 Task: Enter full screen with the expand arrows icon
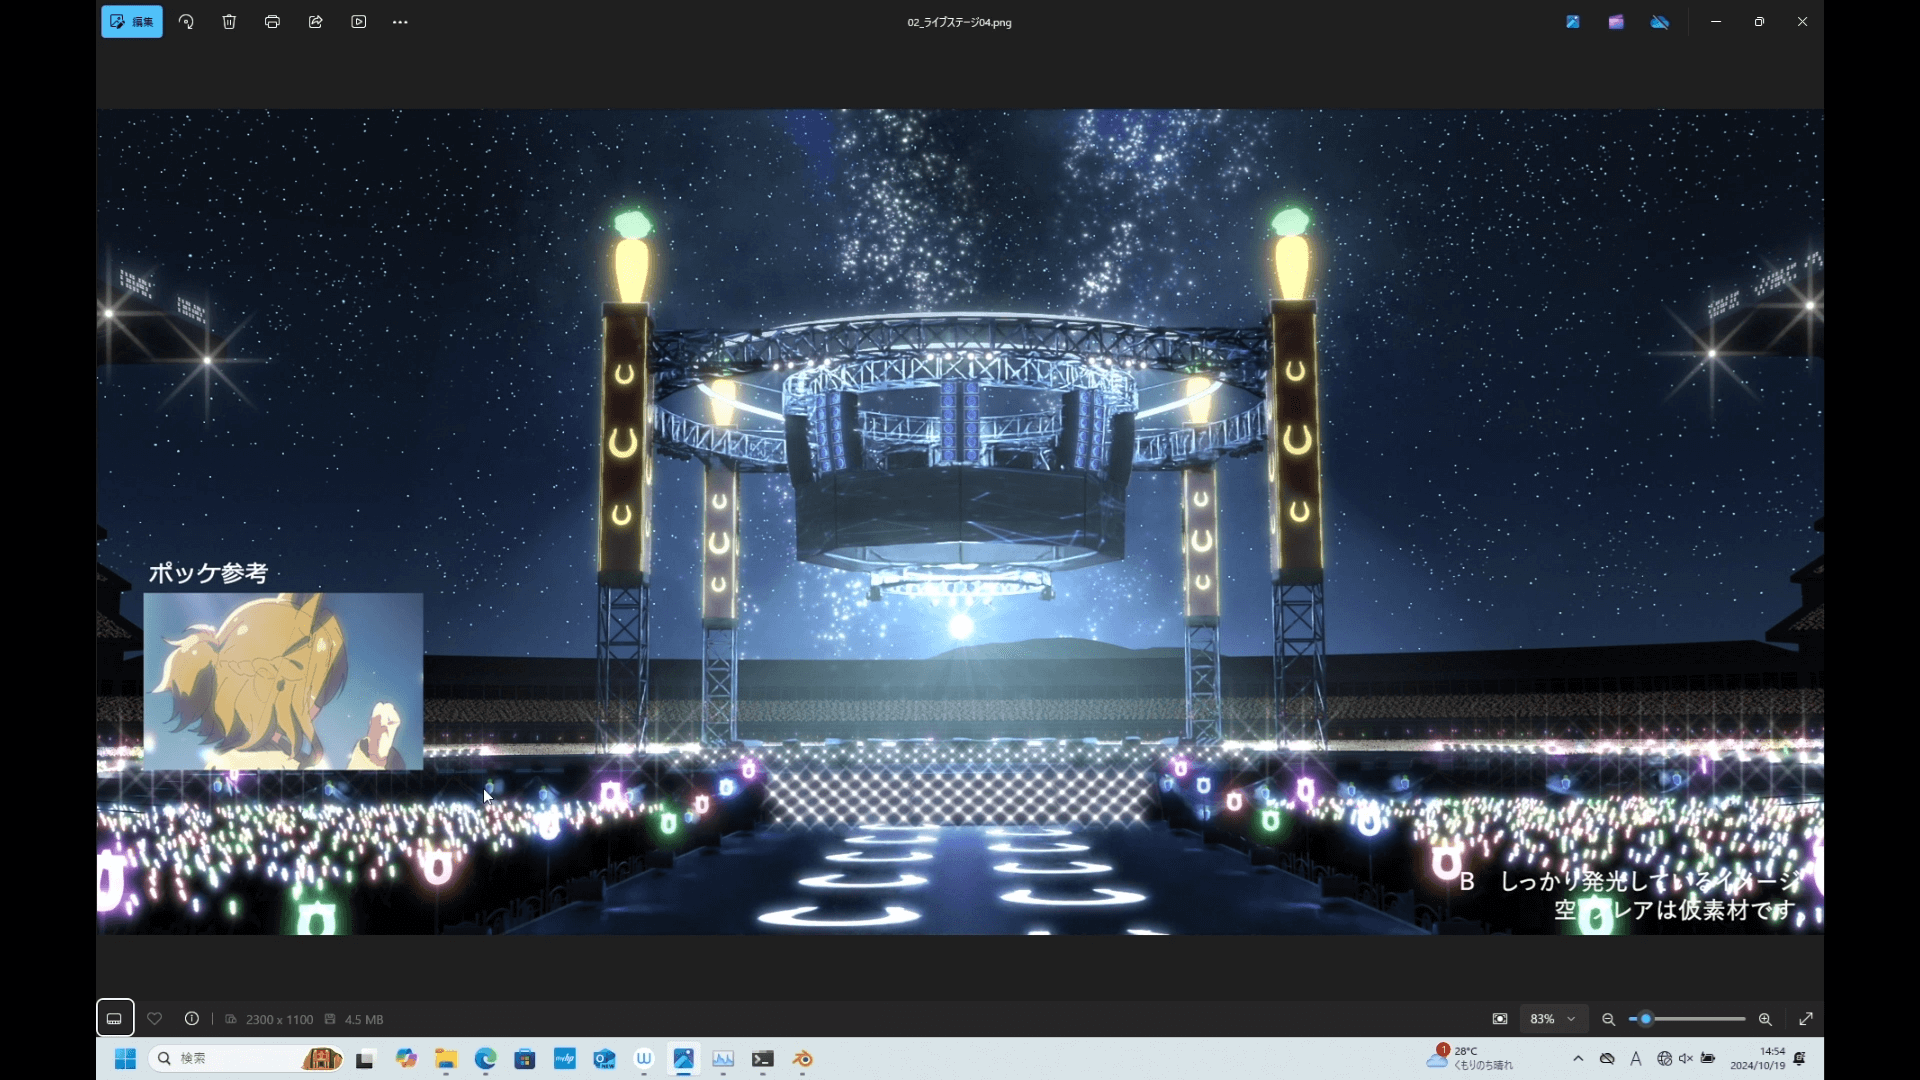[x=1806, y=1019]
